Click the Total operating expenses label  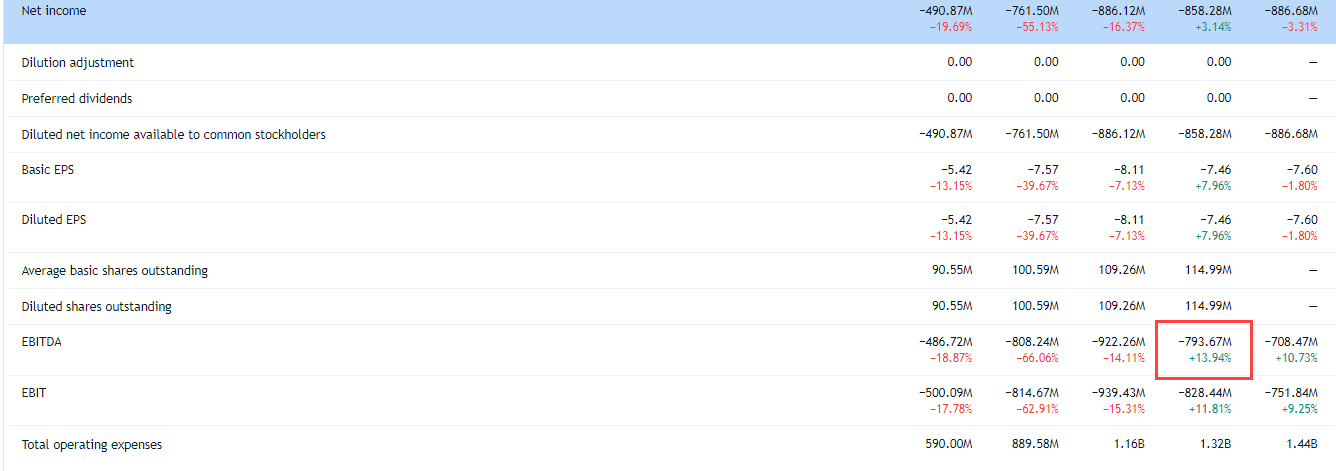pos(91,445)
